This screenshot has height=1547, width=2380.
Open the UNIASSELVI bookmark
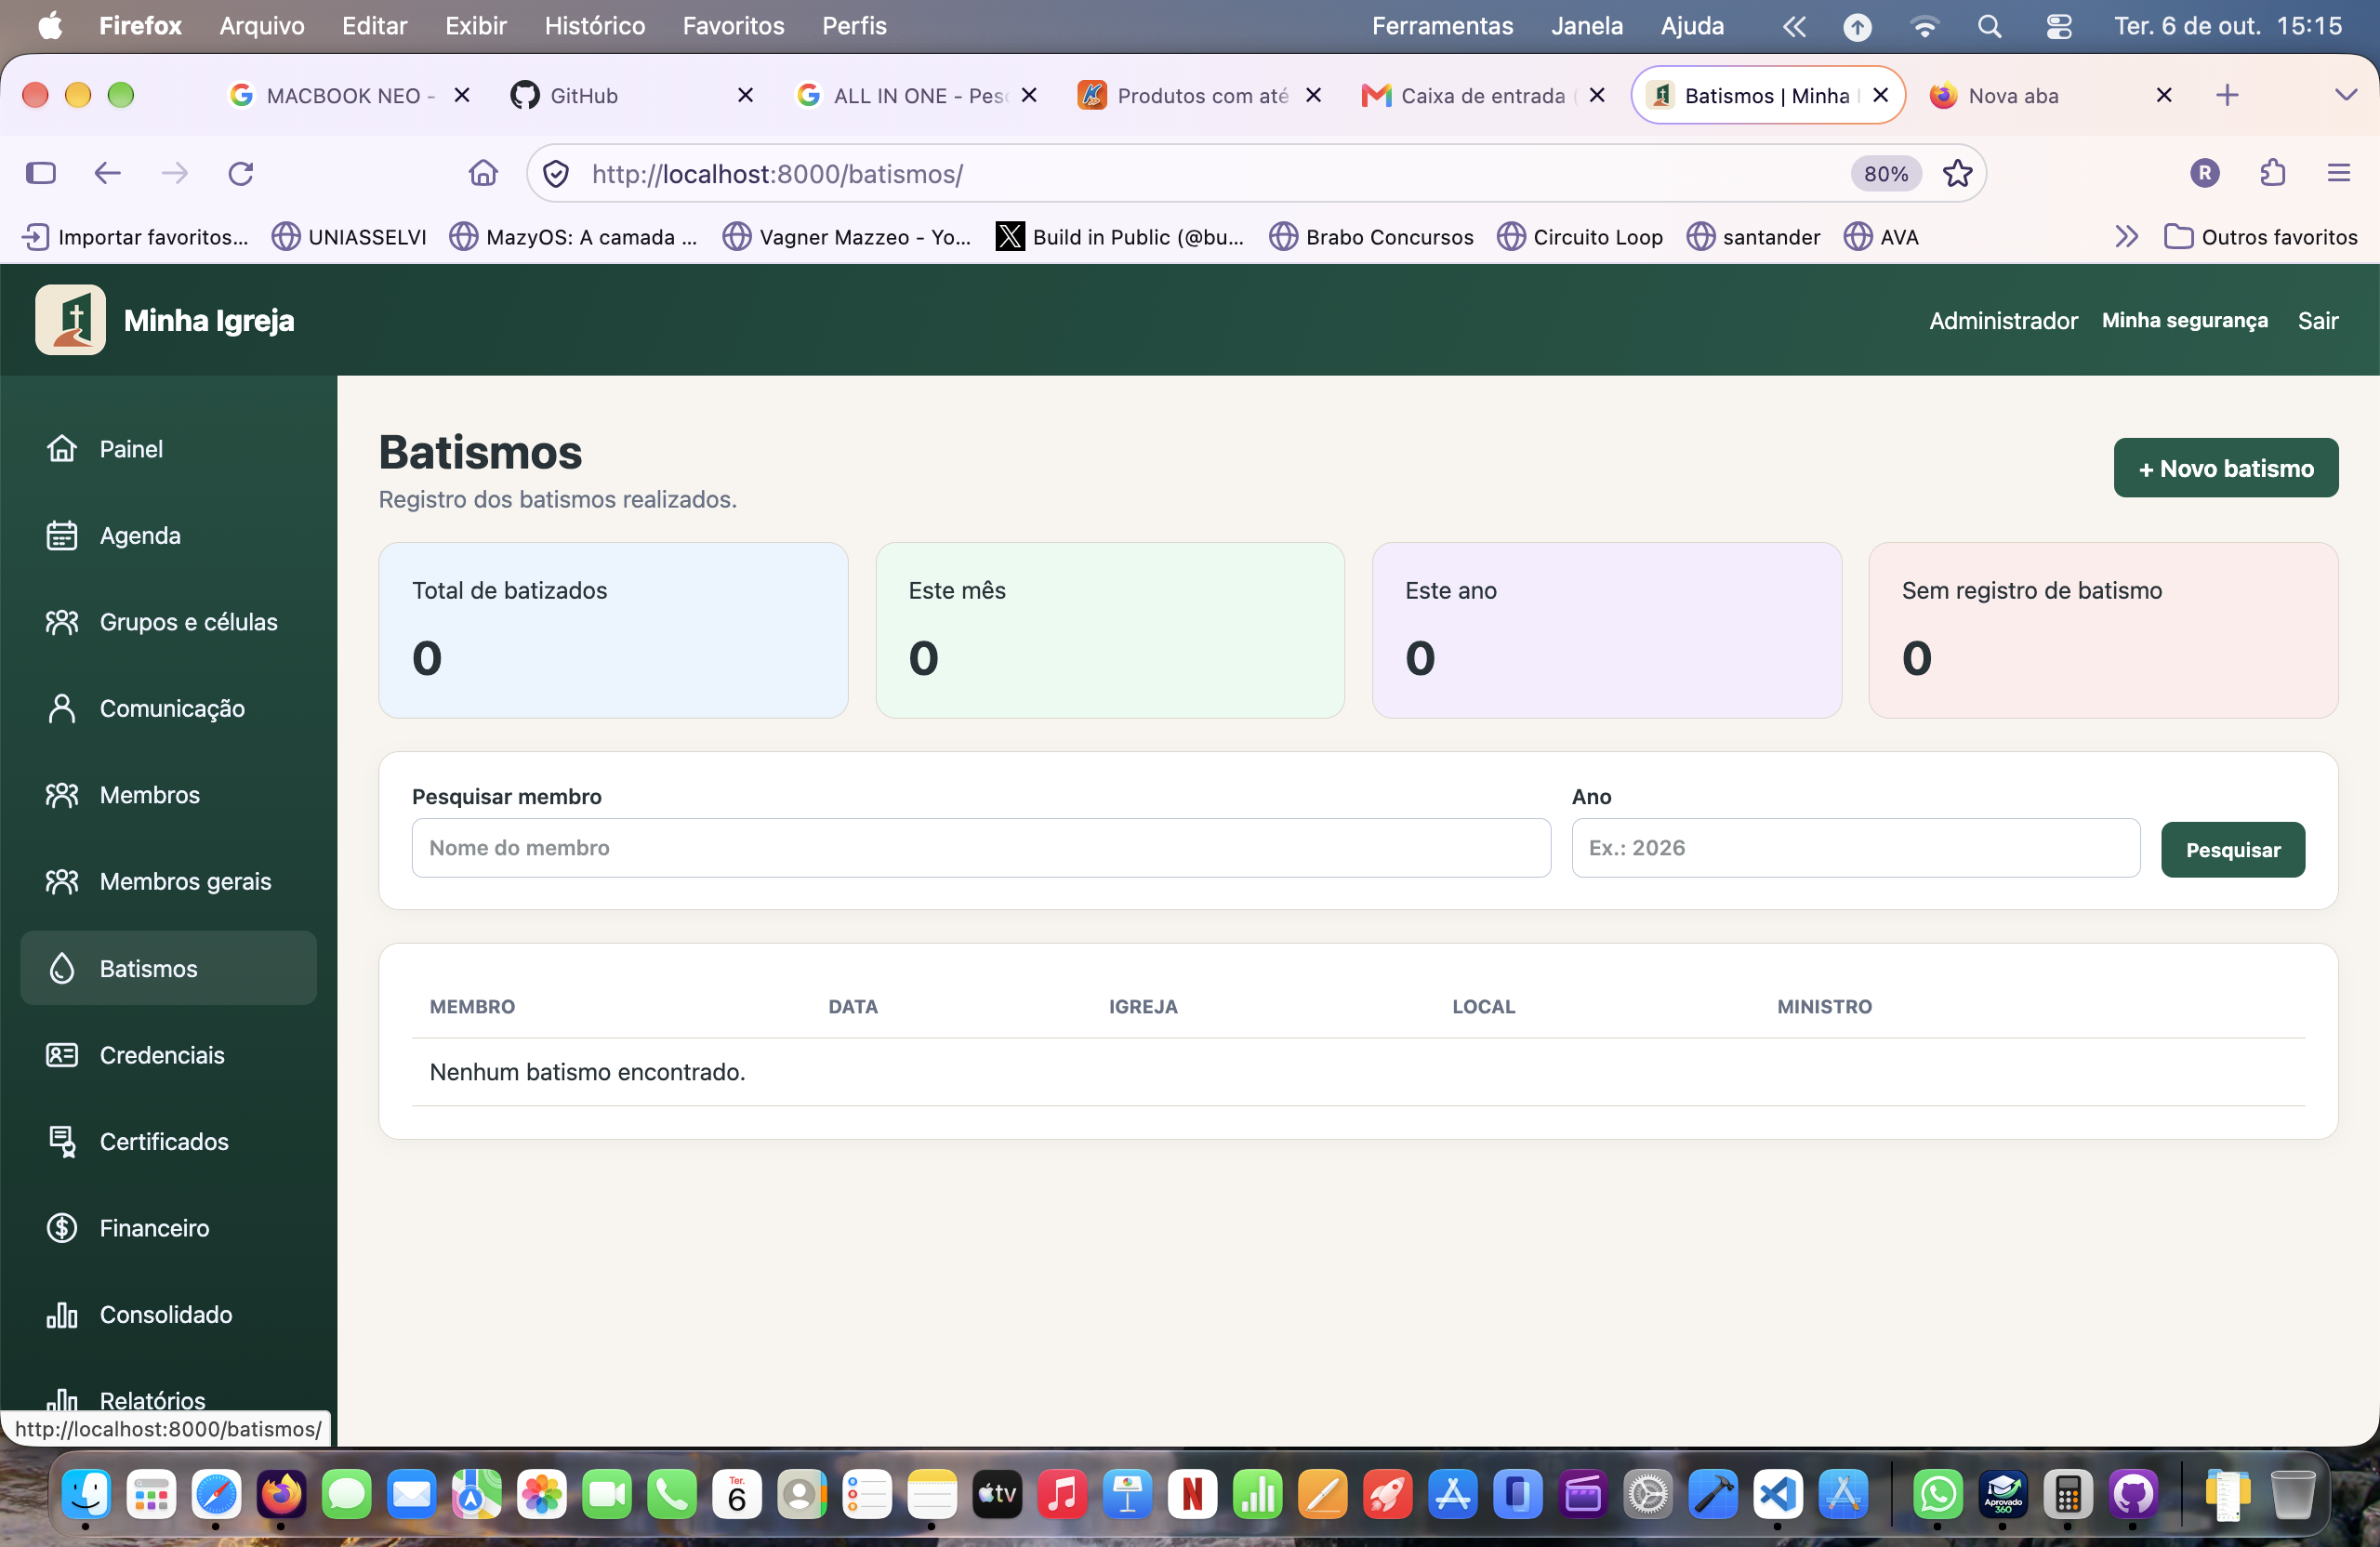click(349, 237)
